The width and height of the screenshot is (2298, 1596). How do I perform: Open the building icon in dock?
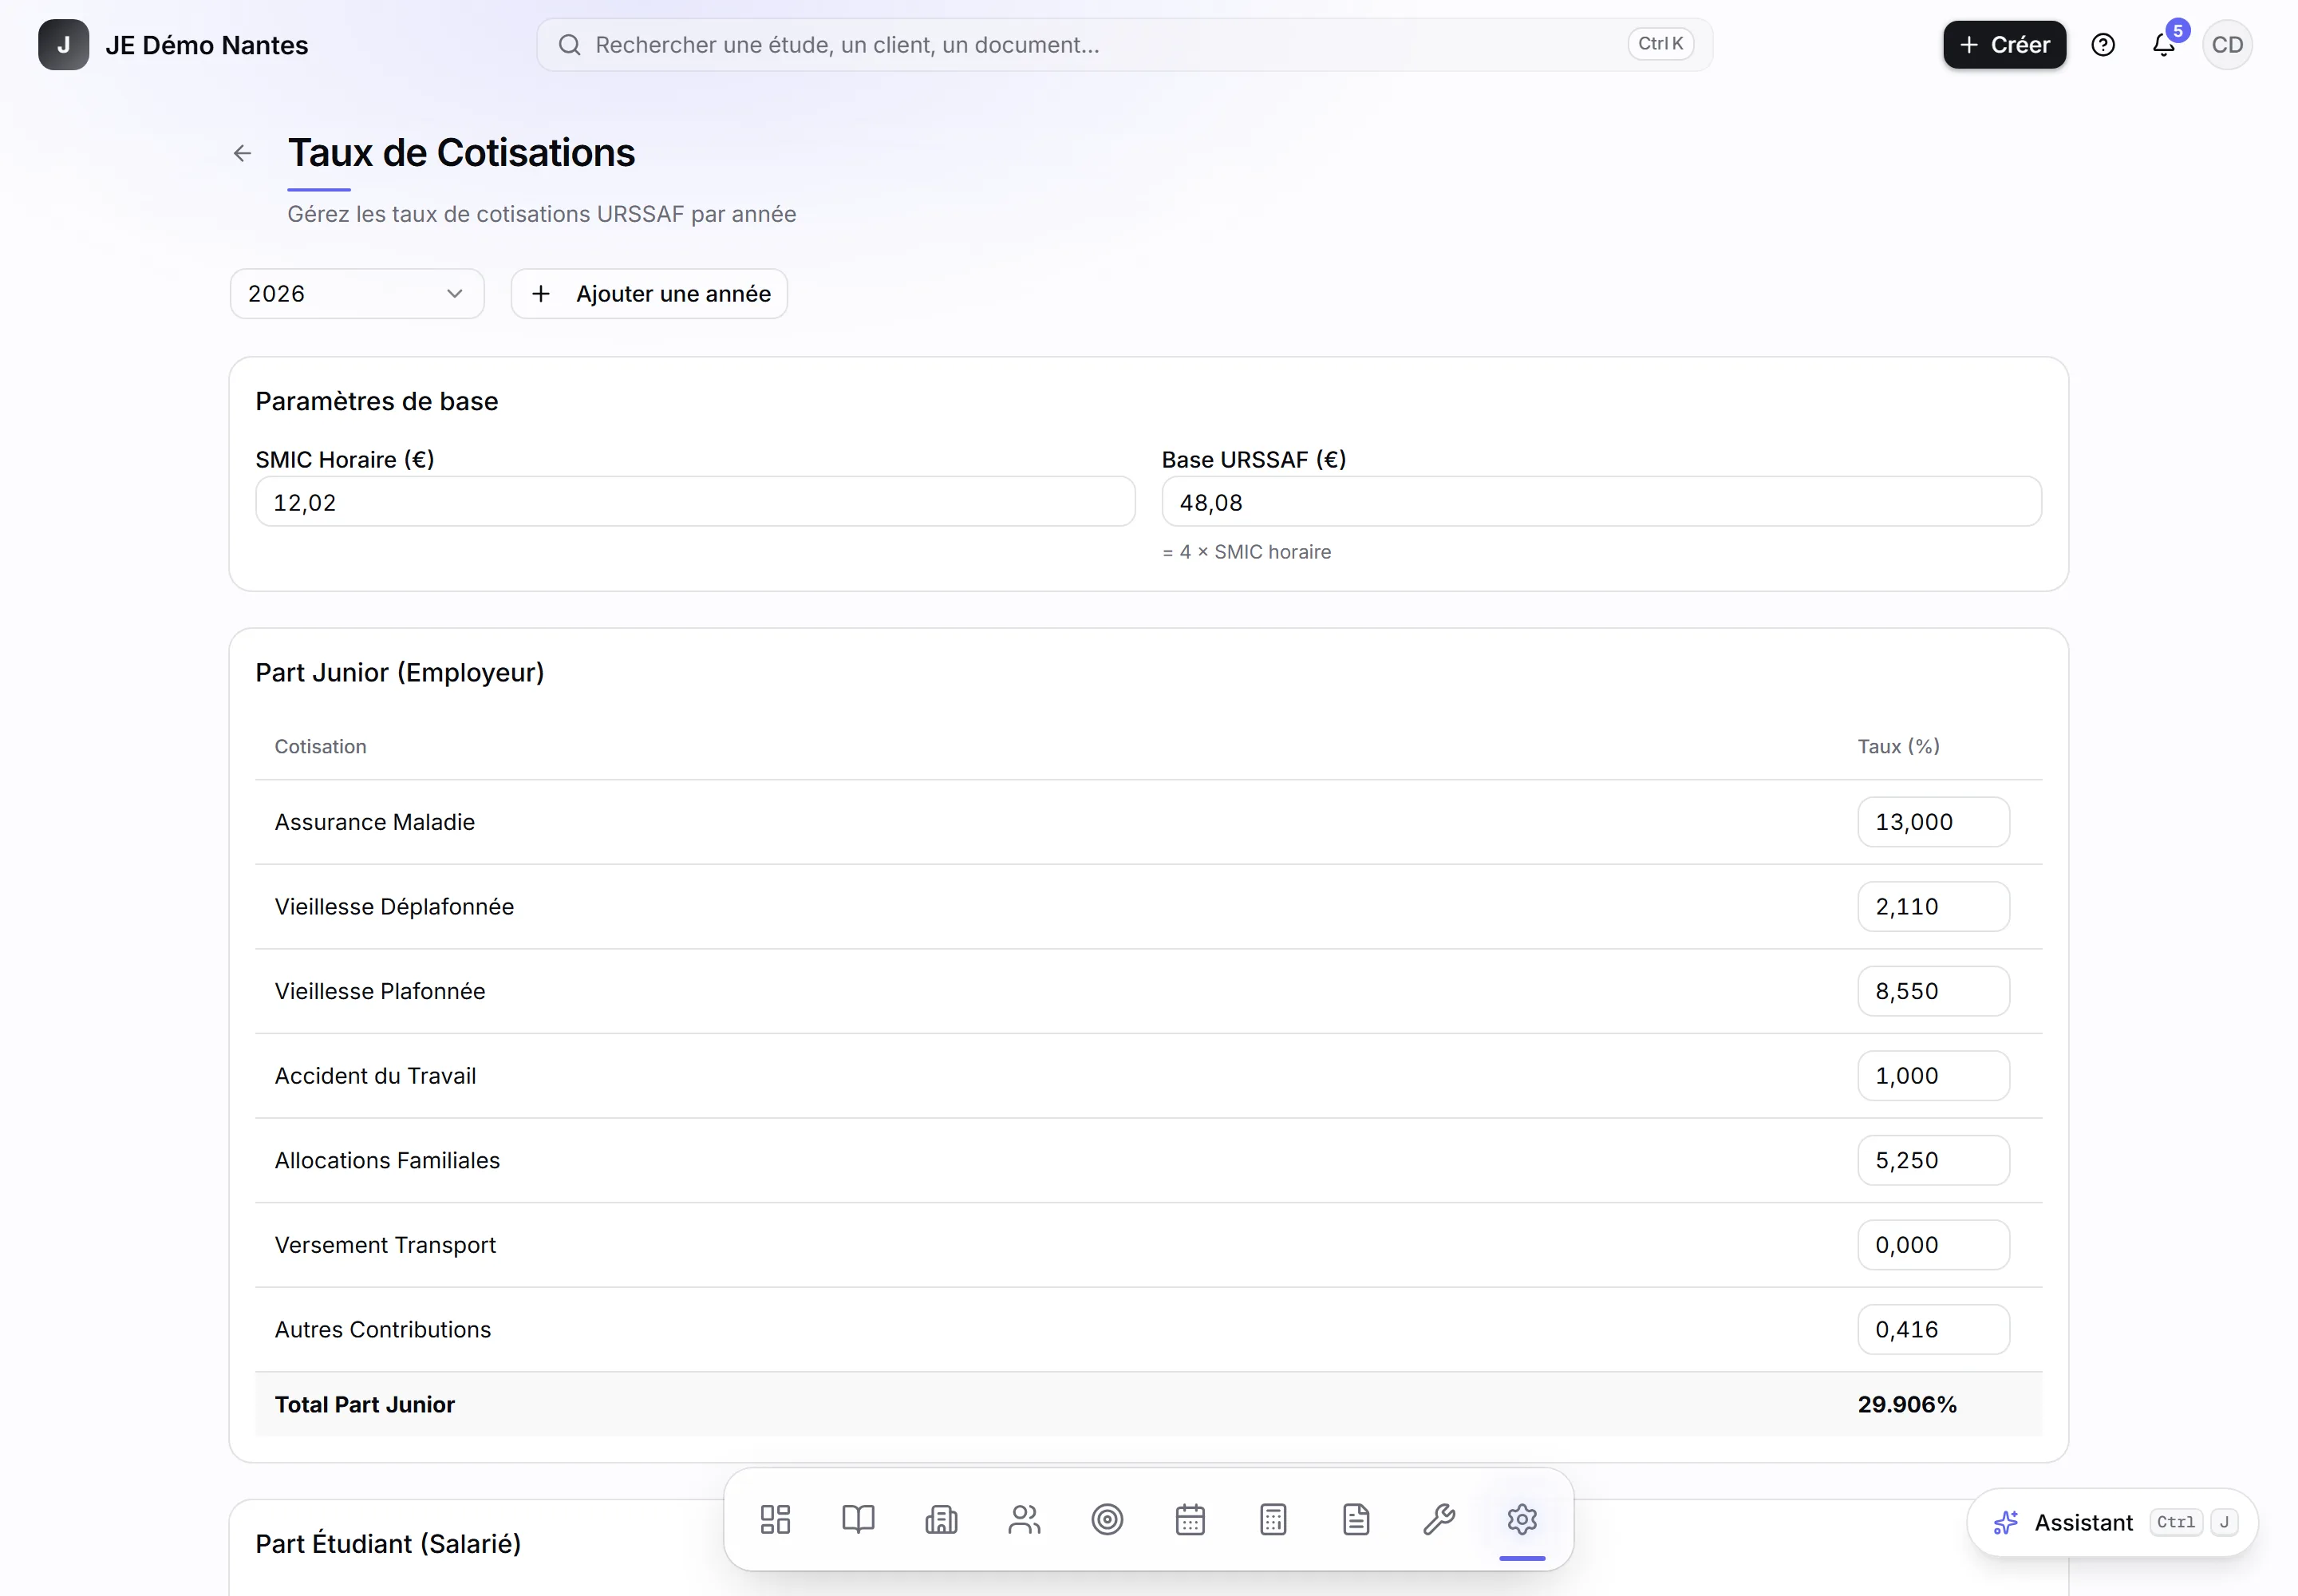click(941, 1520)
